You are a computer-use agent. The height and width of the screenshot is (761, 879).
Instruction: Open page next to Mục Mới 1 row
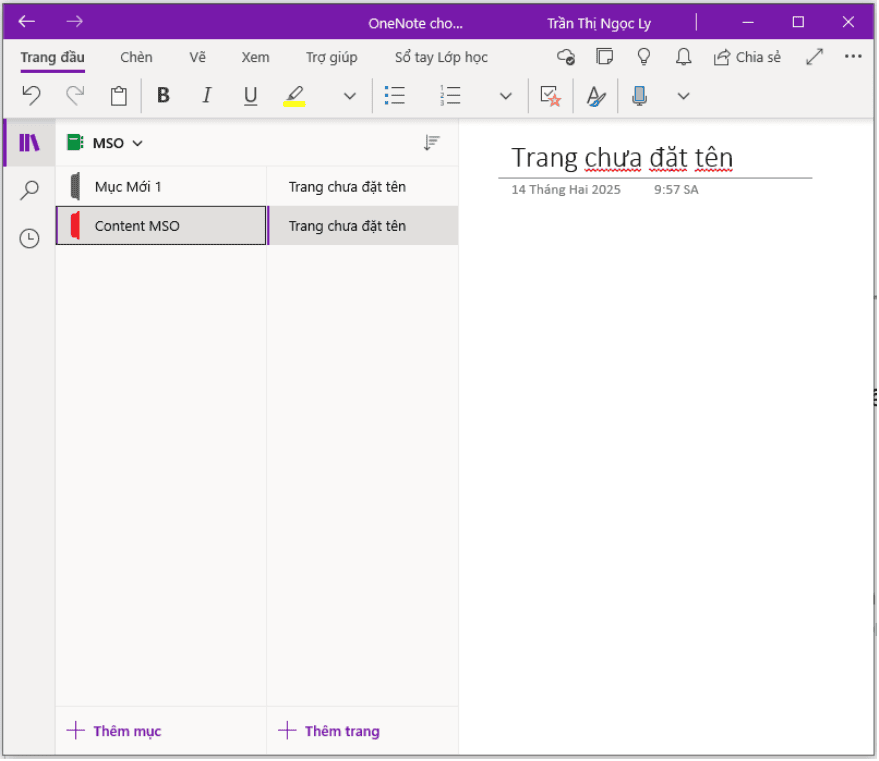click(x=363, y=187)
